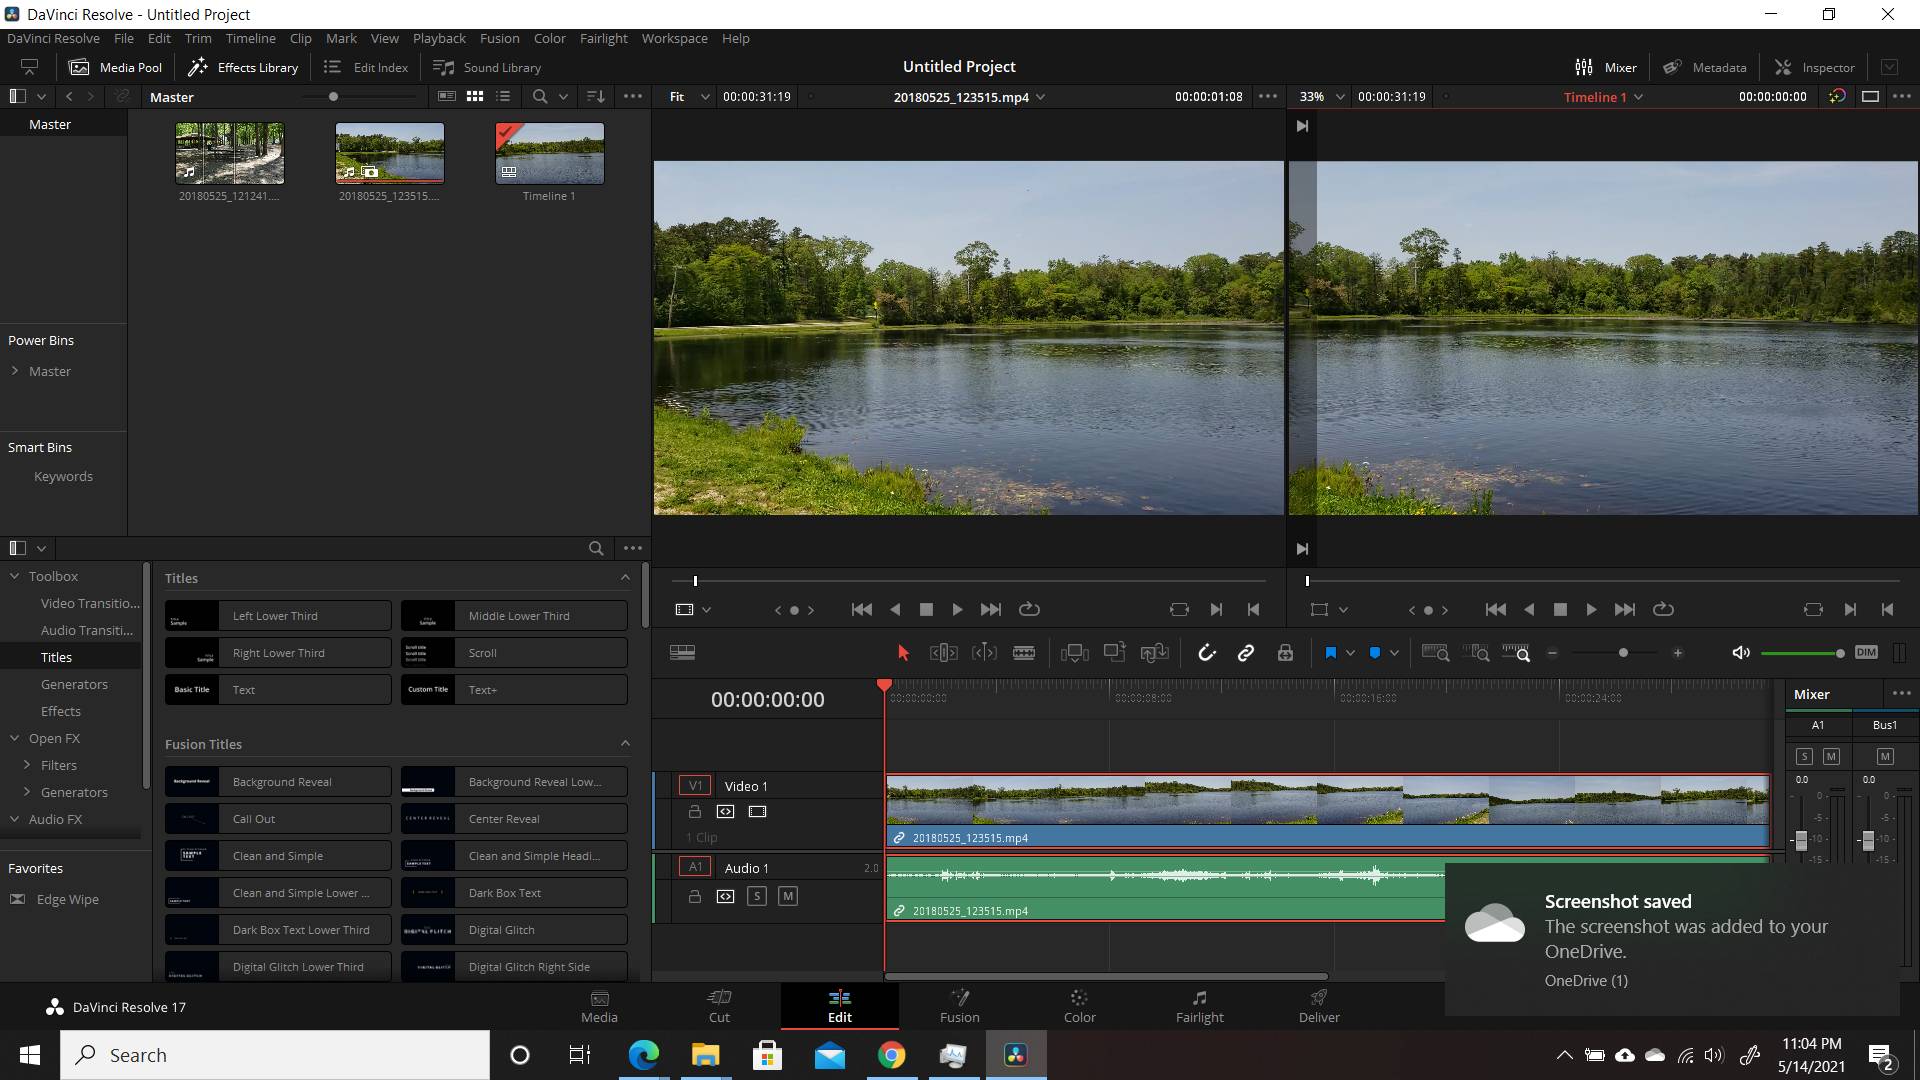Image resolution: width=1920 pixels, height=1080 pixels.
Task: Collapse the Titles section
Action: (625, 577)
